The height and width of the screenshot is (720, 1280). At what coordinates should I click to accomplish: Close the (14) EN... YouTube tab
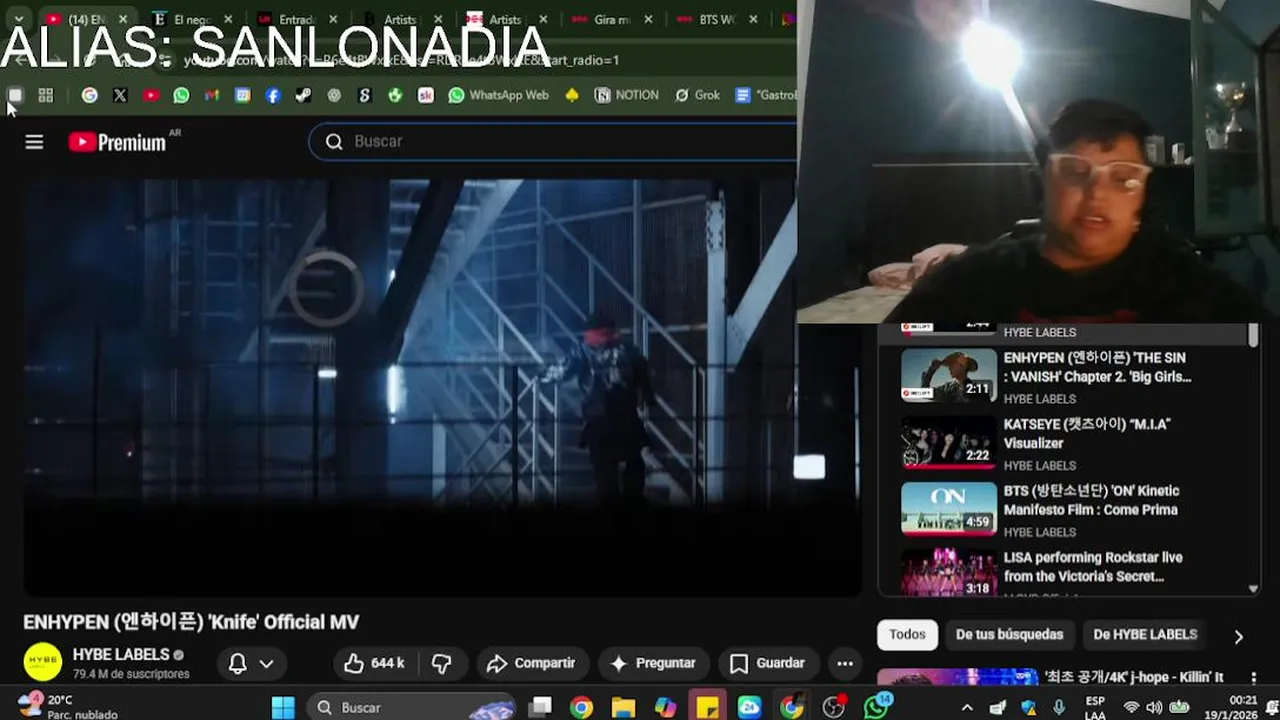(x=124, y=19)
